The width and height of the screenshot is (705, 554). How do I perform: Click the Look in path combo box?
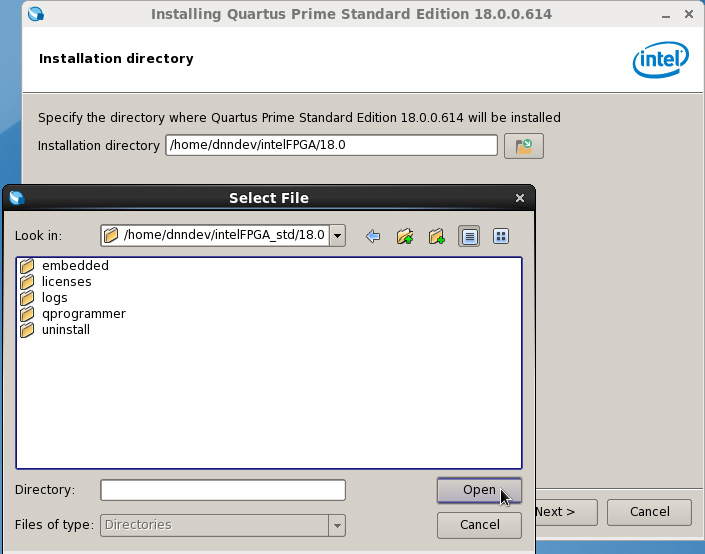[x=223, y=236]
